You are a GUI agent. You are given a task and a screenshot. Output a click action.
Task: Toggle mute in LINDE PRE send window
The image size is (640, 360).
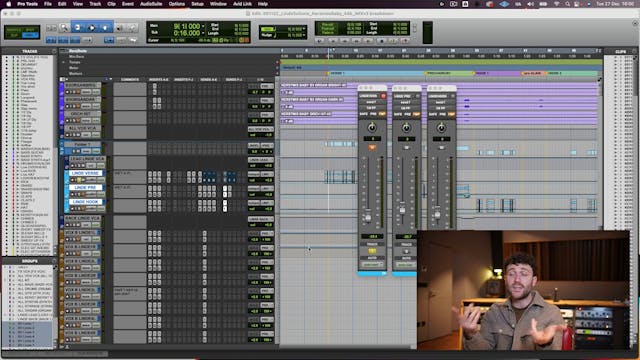click(406, 147)
